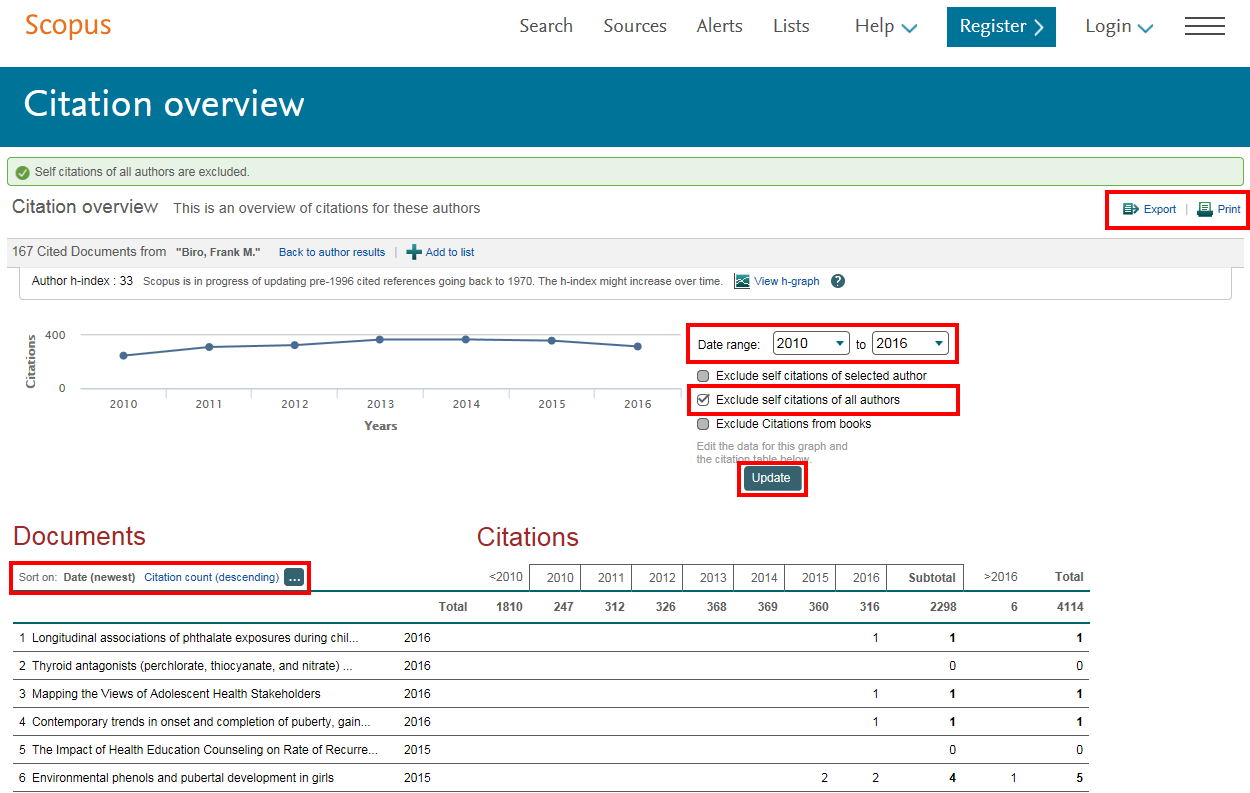Click the Register button
The height and width of the screenshot is (793, 1250).
point(1001,27)
